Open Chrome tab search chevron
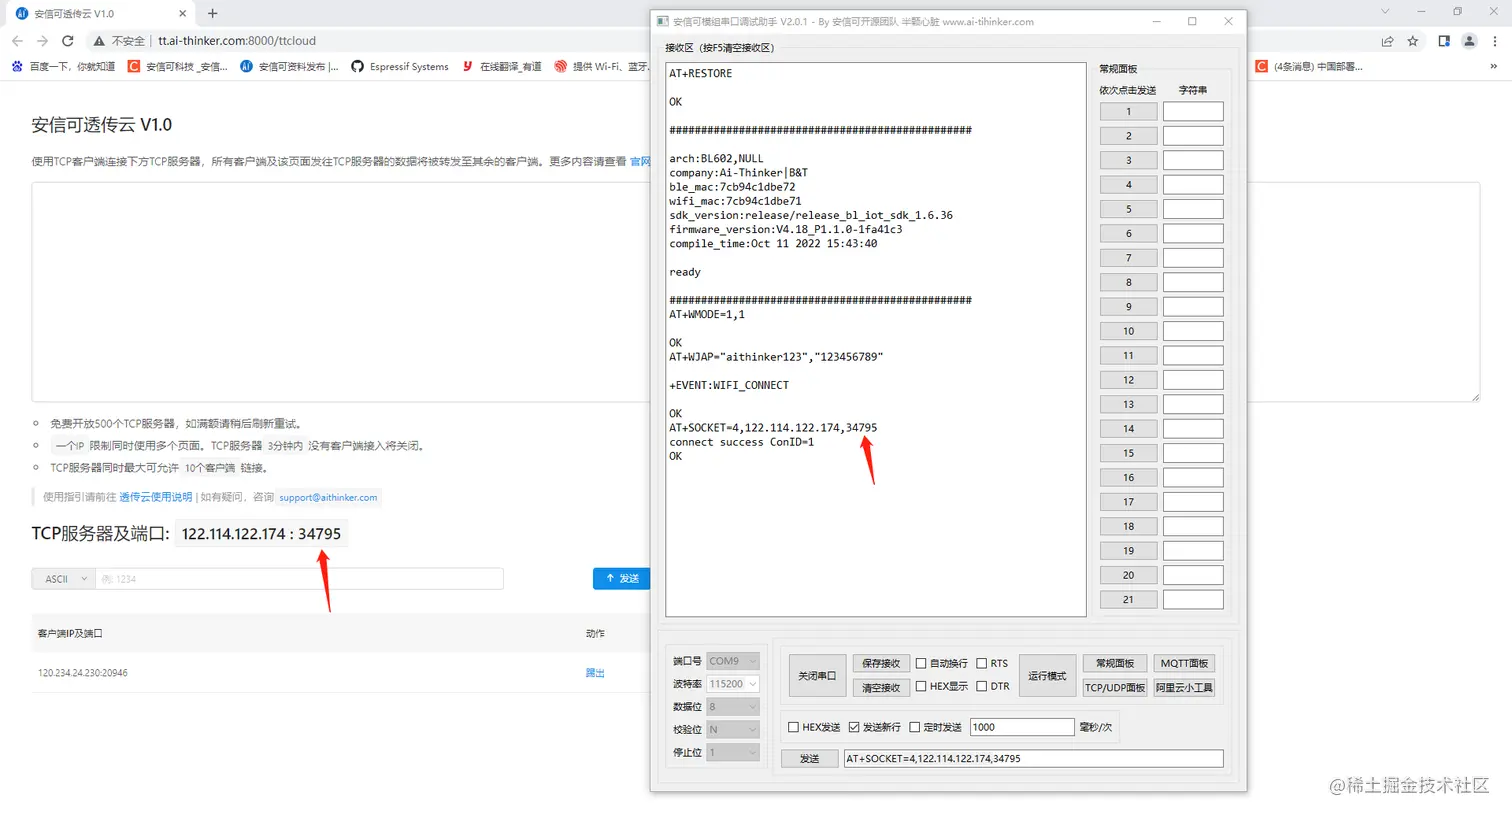 point(1385,12)
